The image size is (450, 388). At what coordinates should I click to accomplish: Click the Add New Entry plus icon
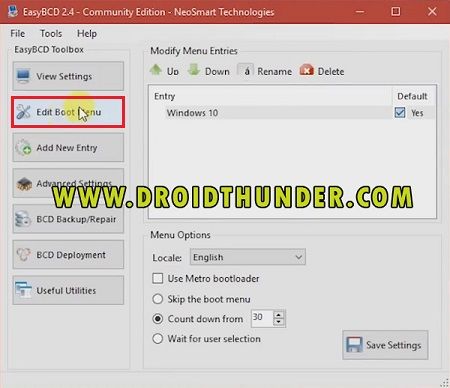(23, 148)
